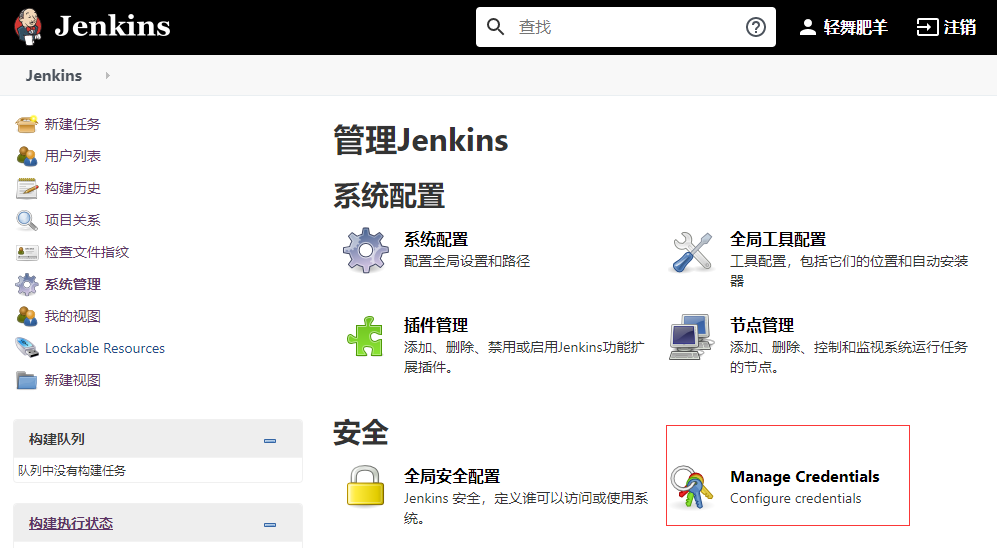Click 配置全局设置和路径 description
The width and height of the screenshot is (997, 548).
tap(467, 261)
